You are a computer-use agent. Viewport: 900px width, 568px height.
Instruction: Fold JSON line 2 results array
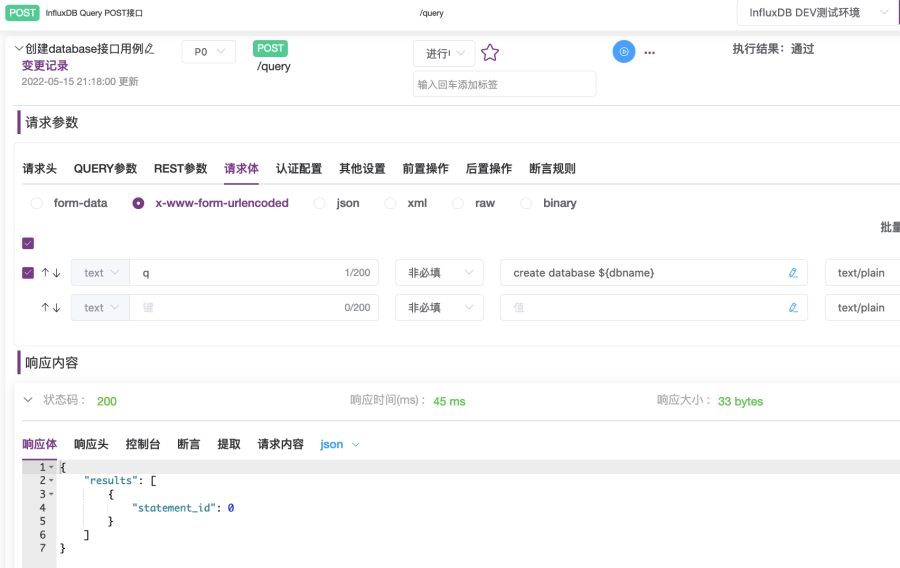[x=51, y=480]
